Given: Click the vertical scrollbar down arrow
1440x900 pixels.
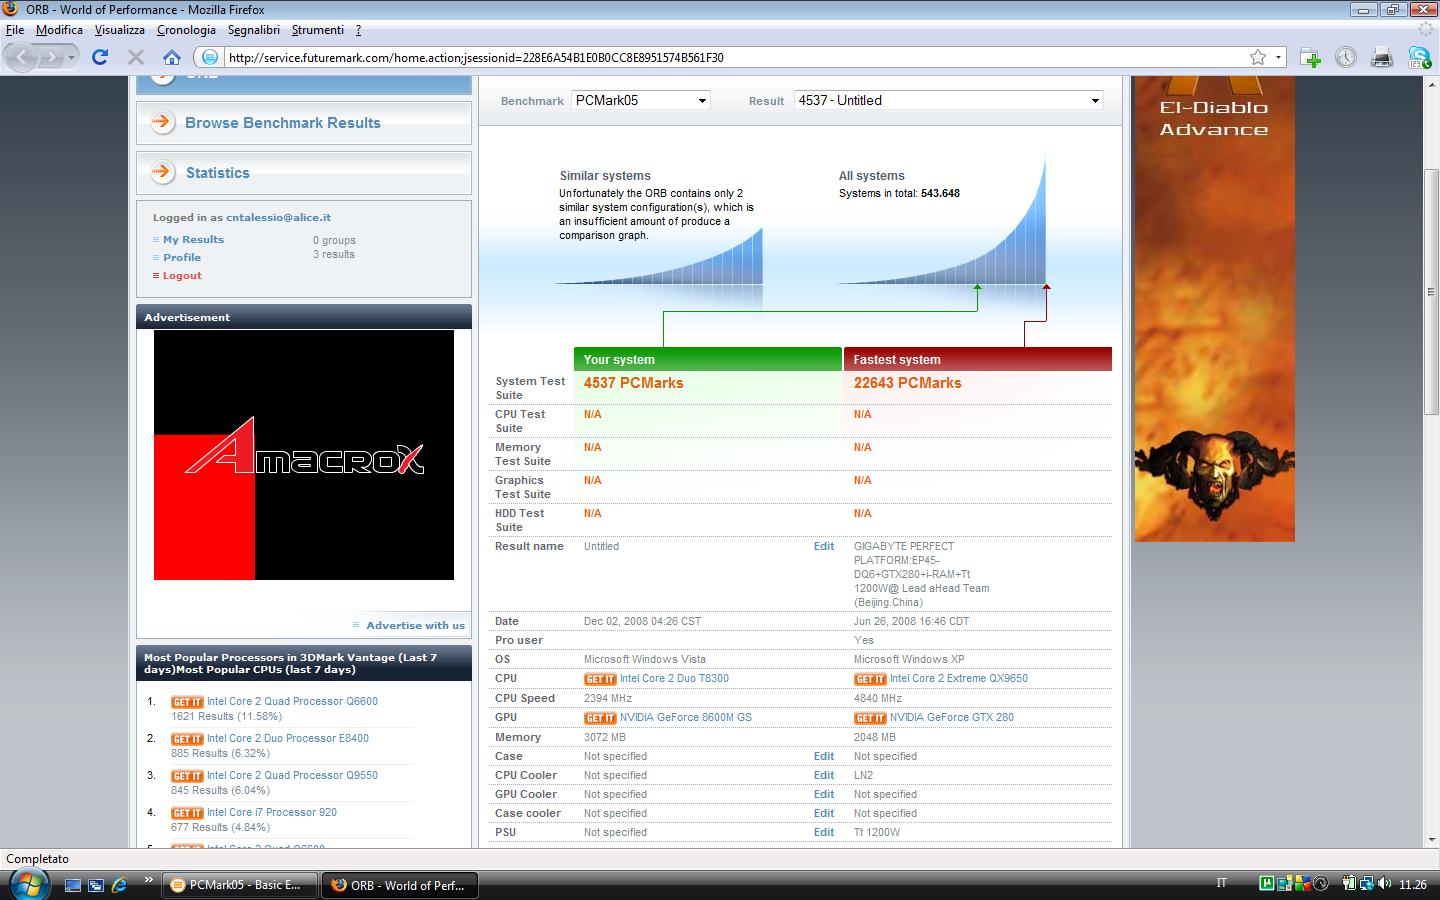Looking at the screenshot, I should [1431, 839].
